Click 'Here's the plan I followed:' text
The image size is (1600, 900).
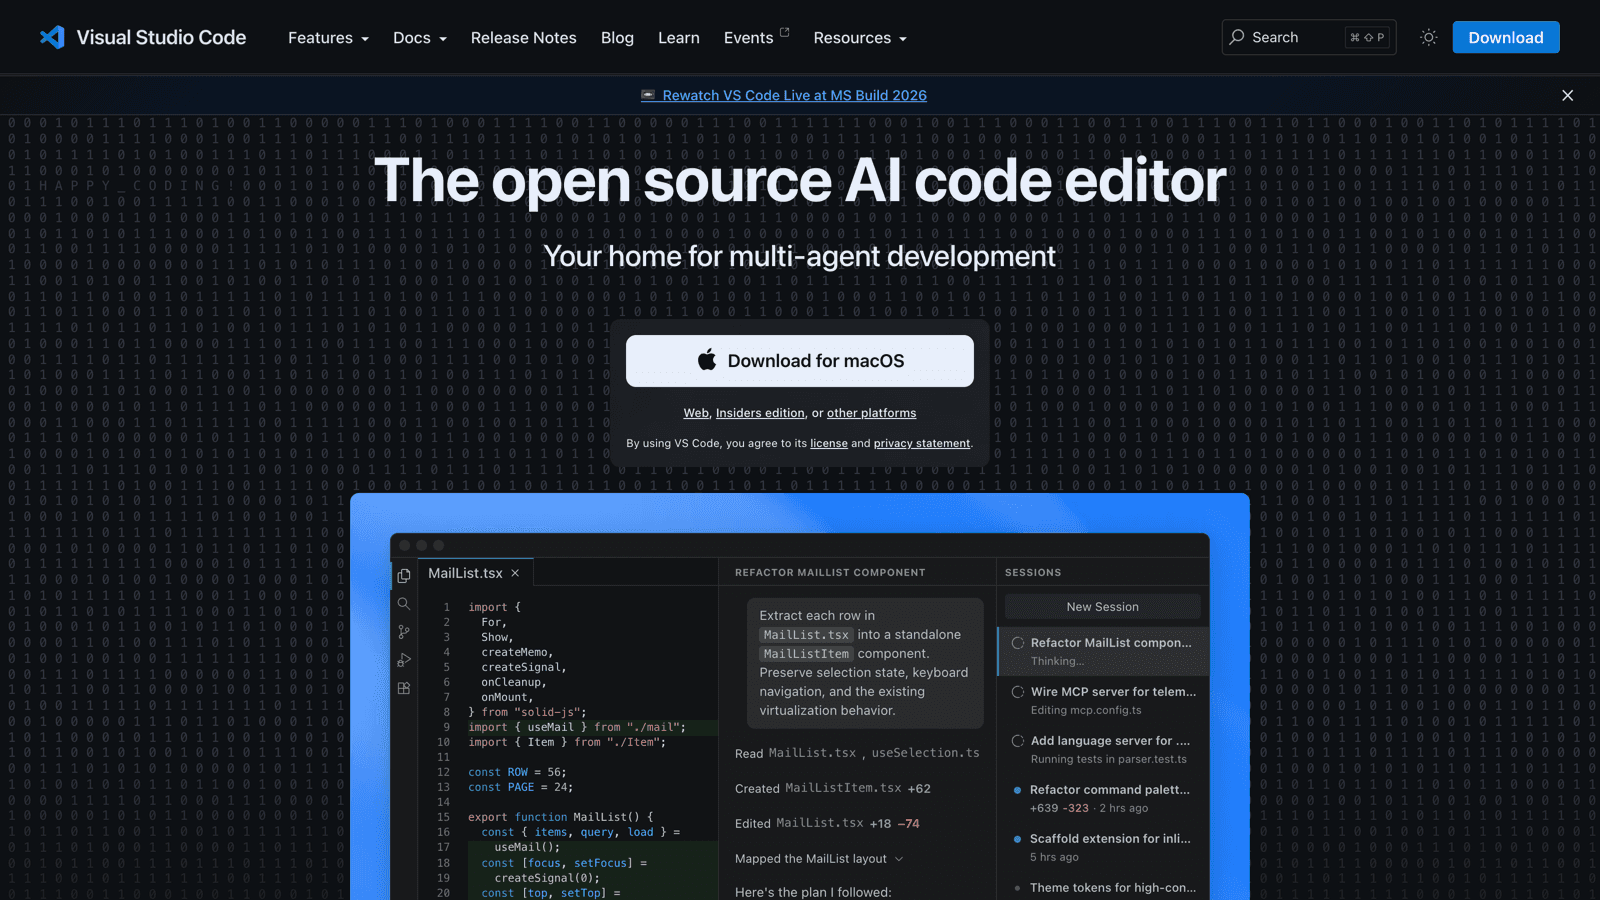(x=813, y=892)
